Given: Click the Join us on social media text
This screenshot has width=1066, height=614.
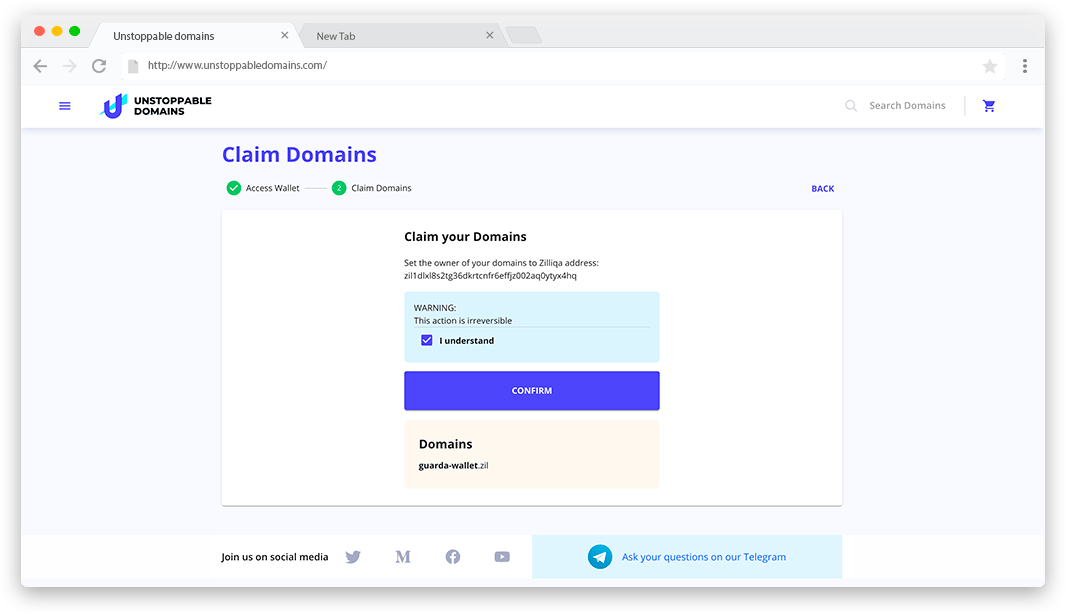Looking at the screenshot, I should [x=275, y=557].
